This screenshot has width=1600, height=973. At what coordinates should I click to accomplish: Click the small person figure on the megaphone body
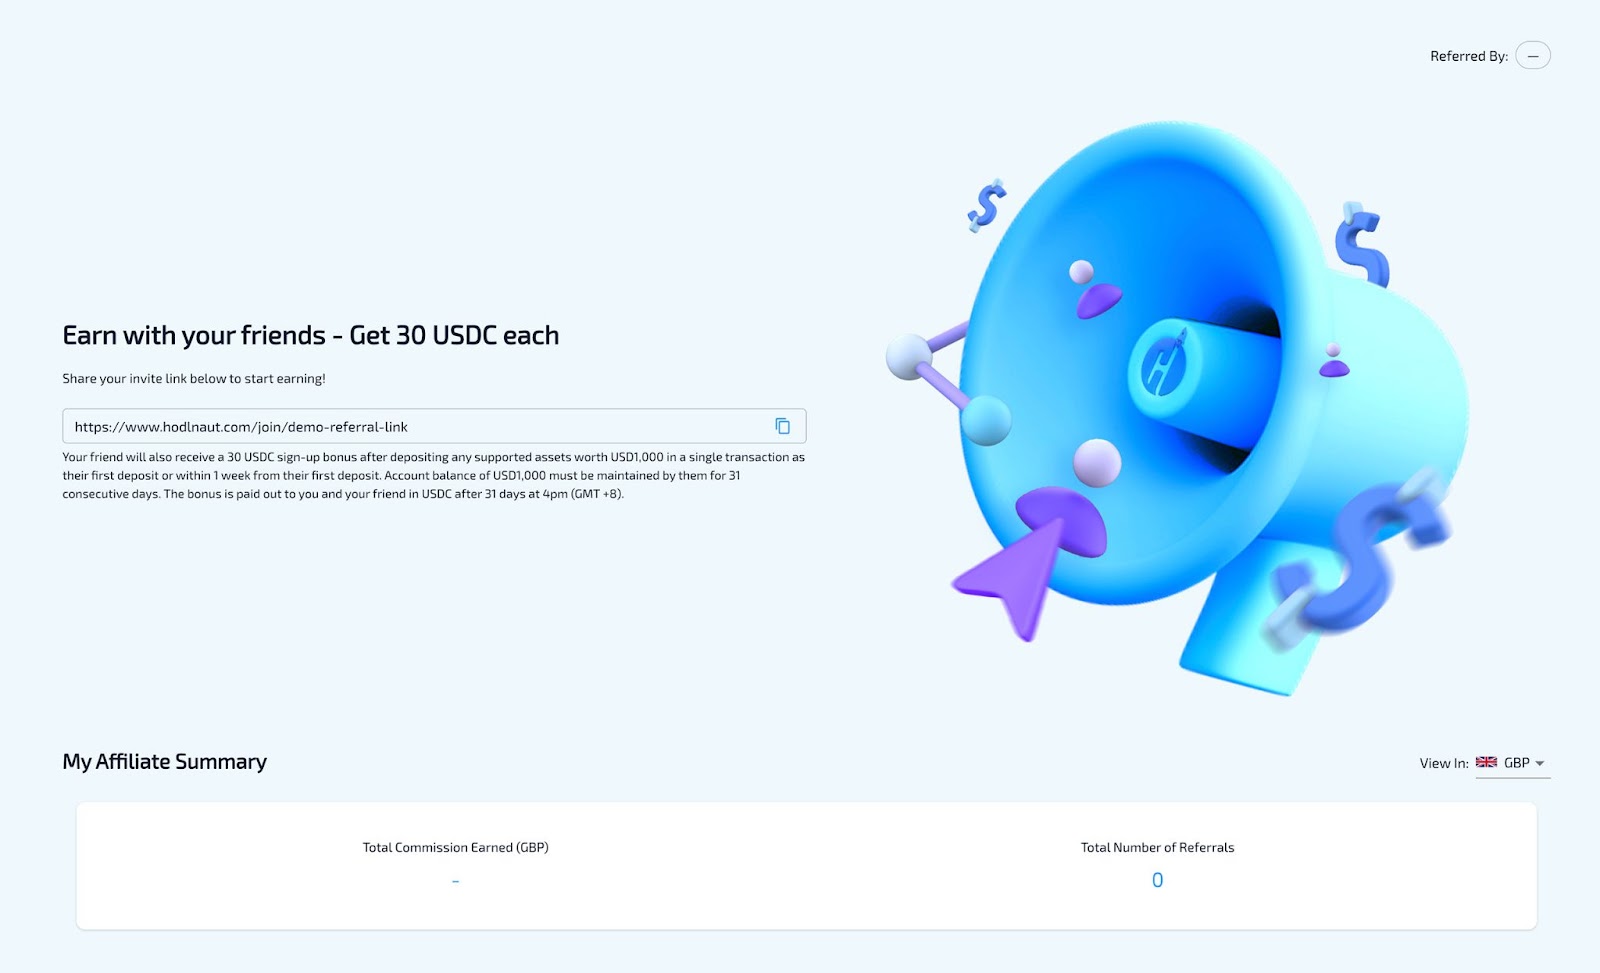tap(1334, 361)
